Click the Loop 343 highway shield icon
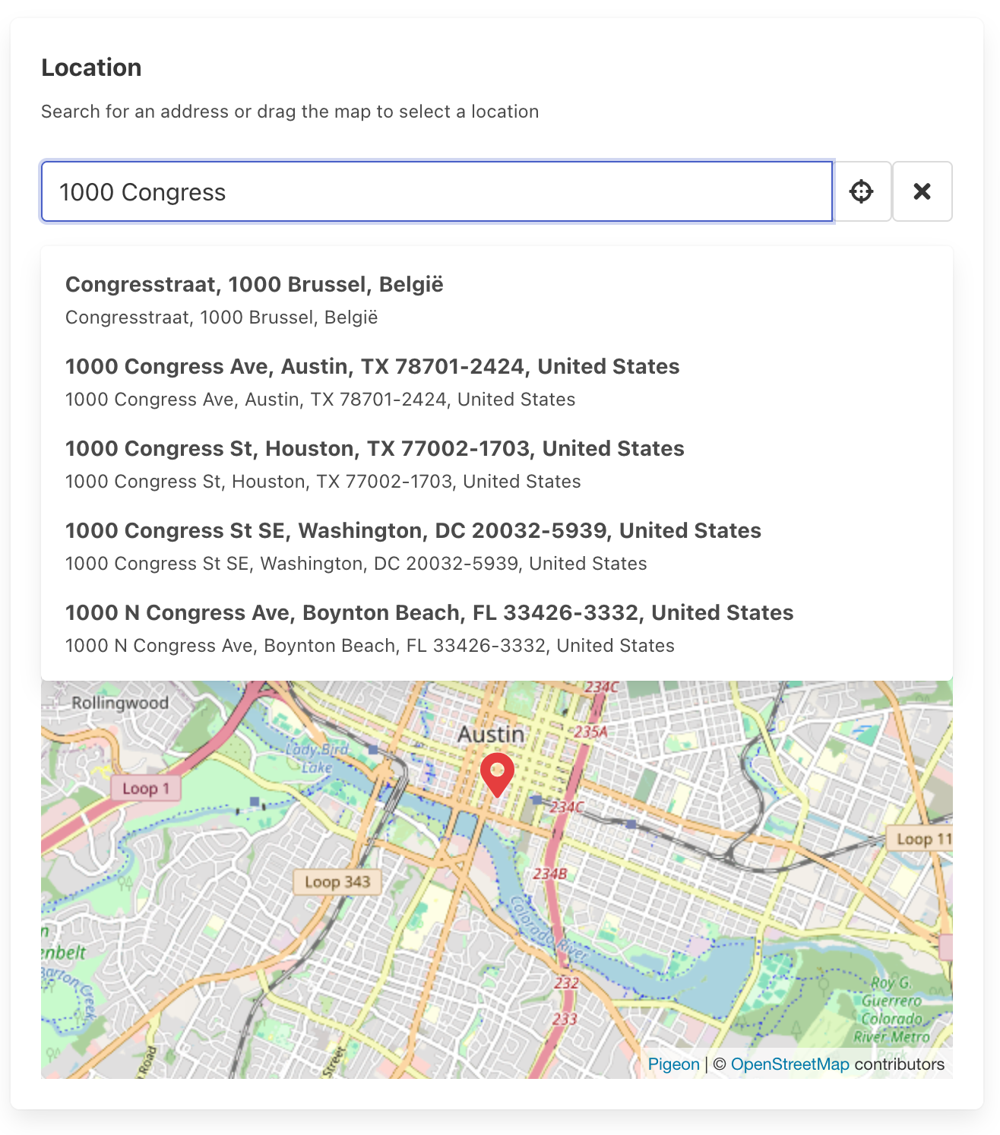The height and width of the screenshot is (1135, 1000). click(x=336, y=881)
